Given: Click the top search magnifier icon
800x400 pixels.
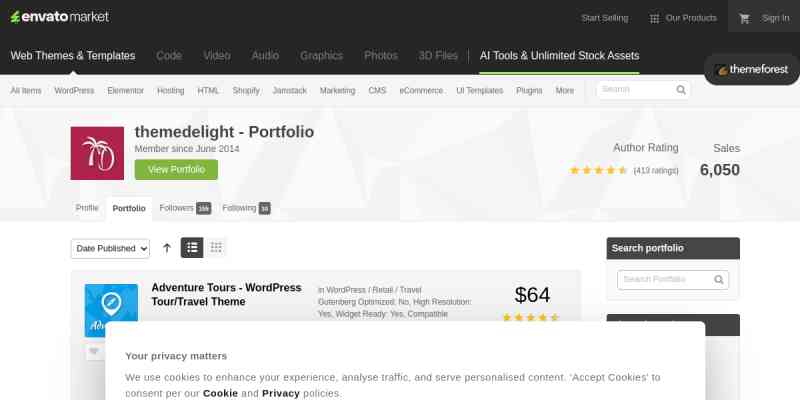Looking at the screenshot, I should (681, 90).
